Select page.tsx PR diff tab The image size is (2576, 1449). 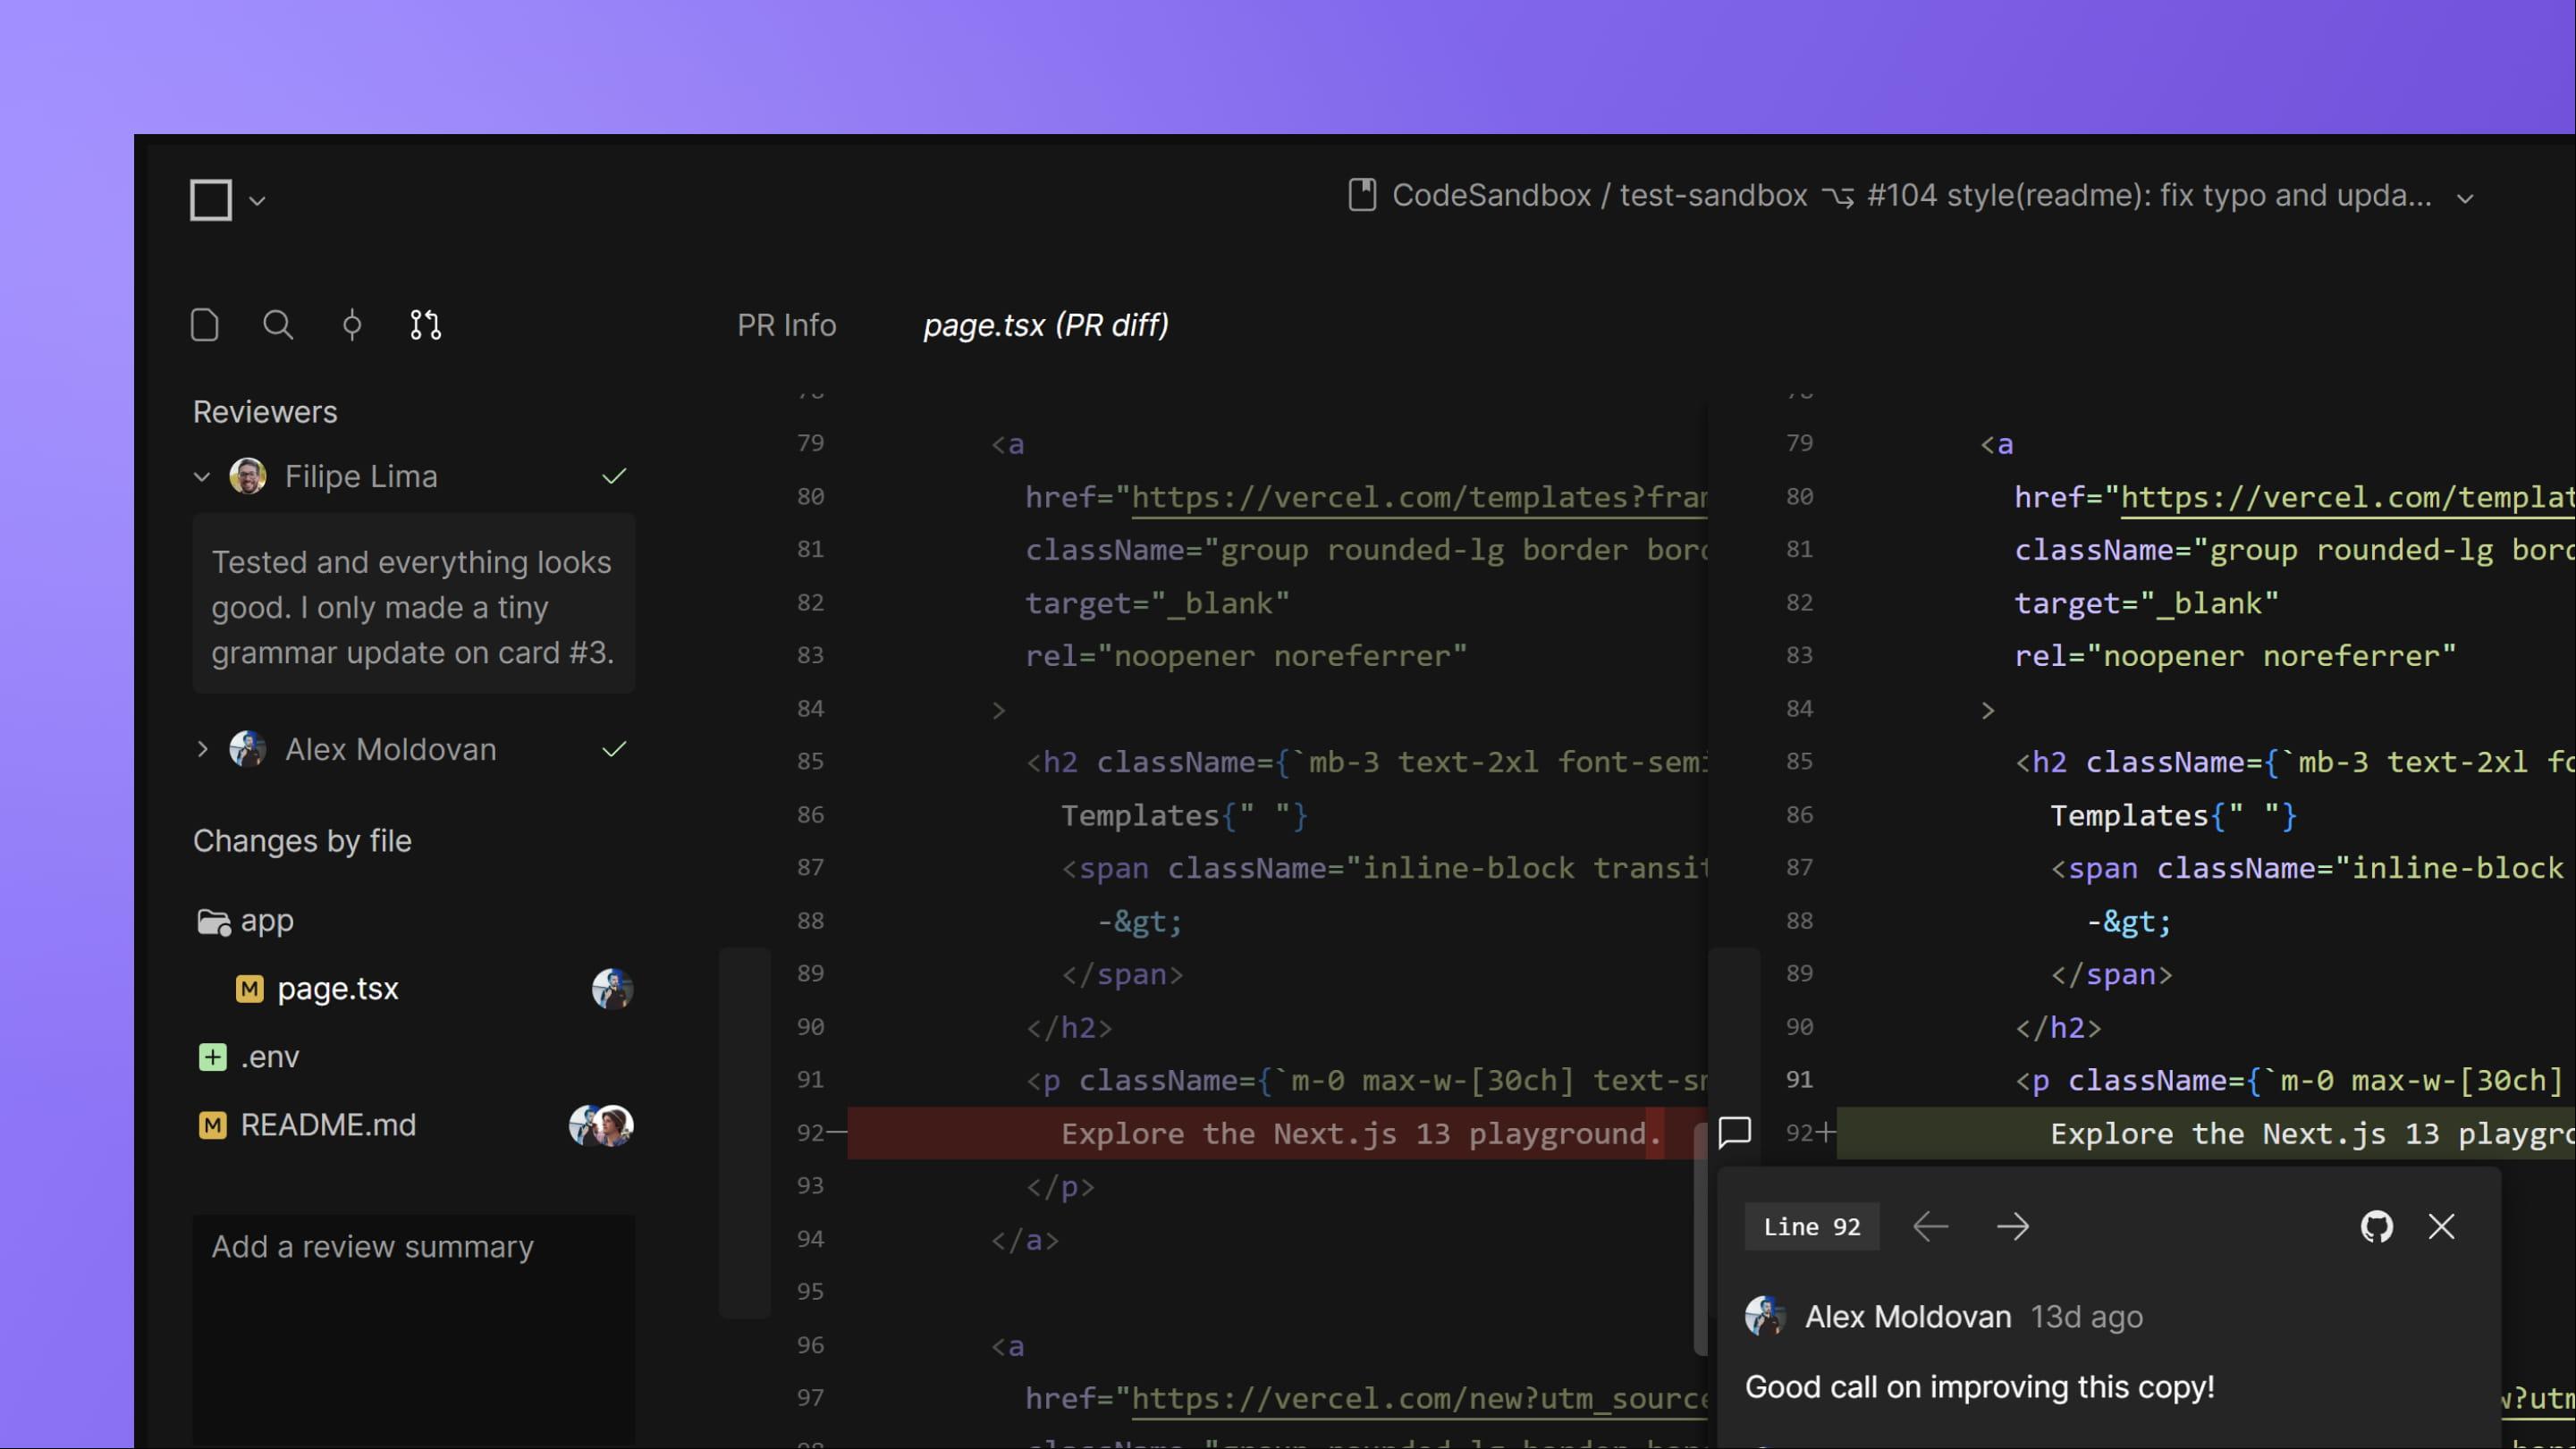1045,325
